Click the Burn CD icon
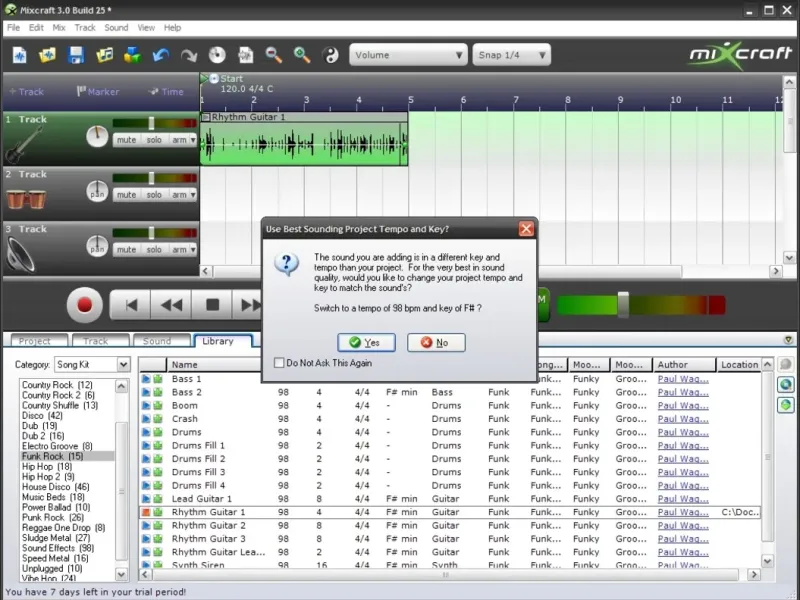The width and height of the screenshot is (800, 600). point(217,55)
